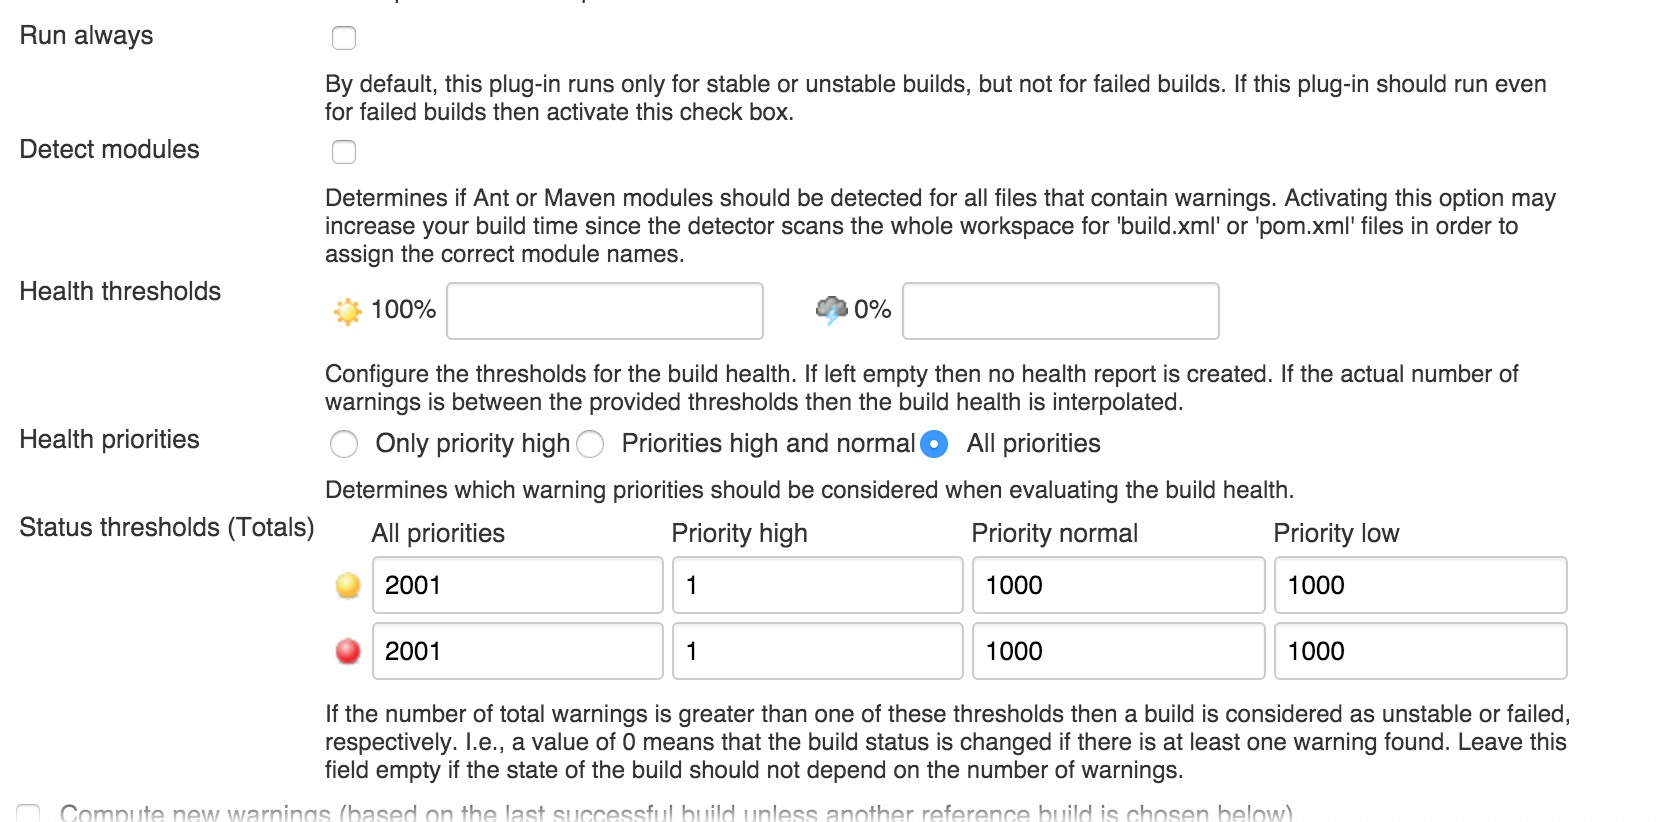Edit failed Priority normal threshold field
Viewport: 1664px width, 822px height.
(1118, 651)
